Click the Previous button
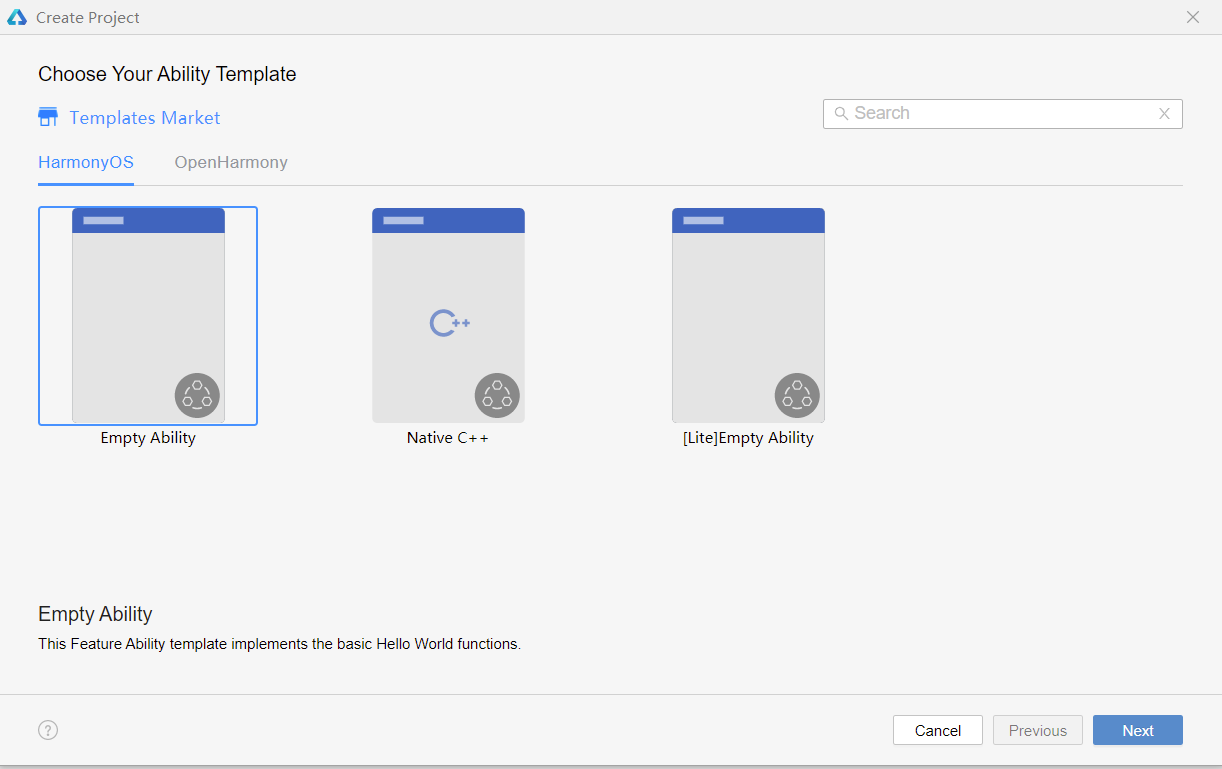This screenshot has height=769, width=1222. (1038, 730)
